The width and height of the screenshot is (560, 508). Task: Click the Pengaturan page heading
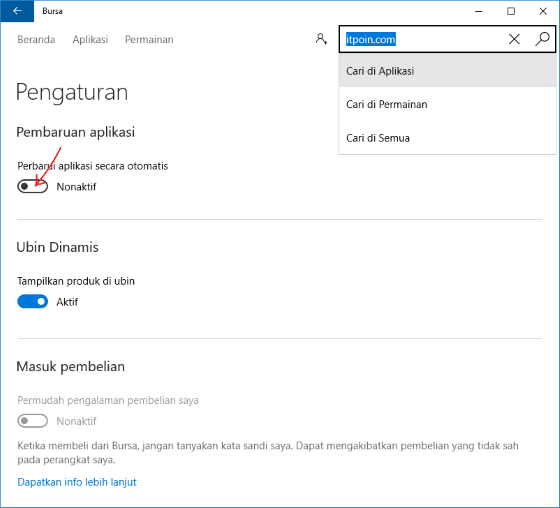72,92
